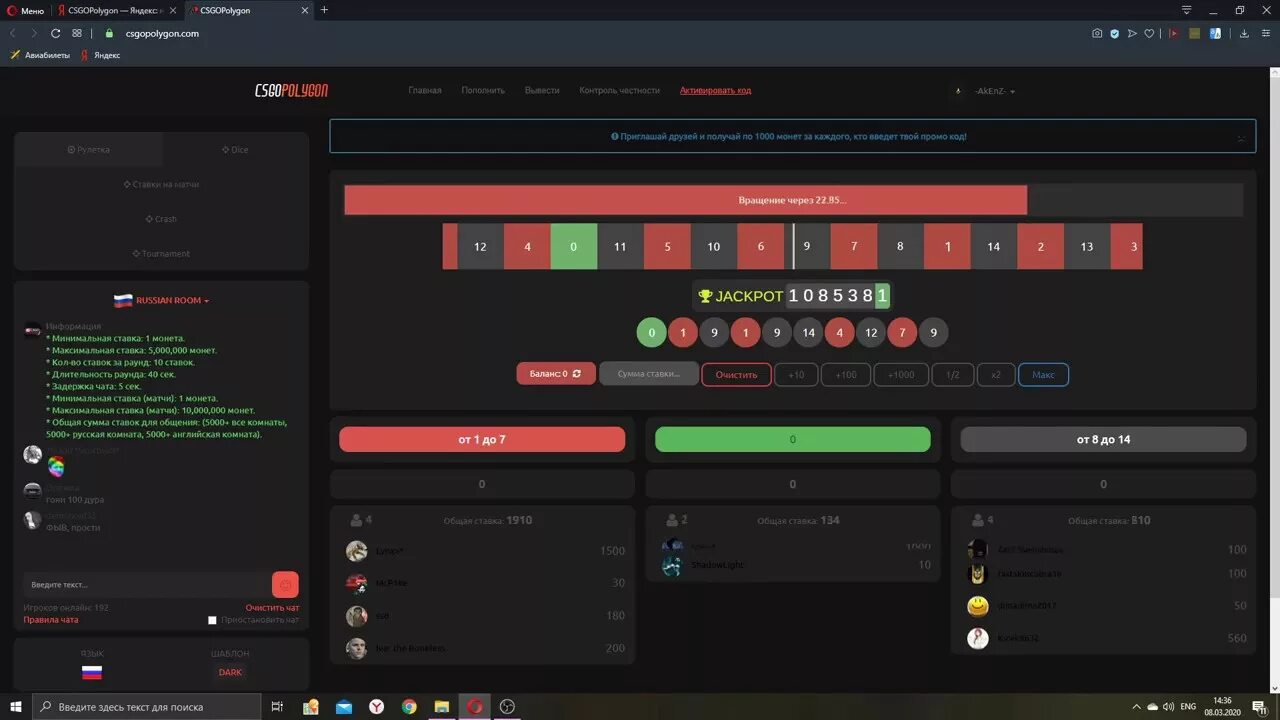Reload the page in browser toolbar

click(56, 33)
